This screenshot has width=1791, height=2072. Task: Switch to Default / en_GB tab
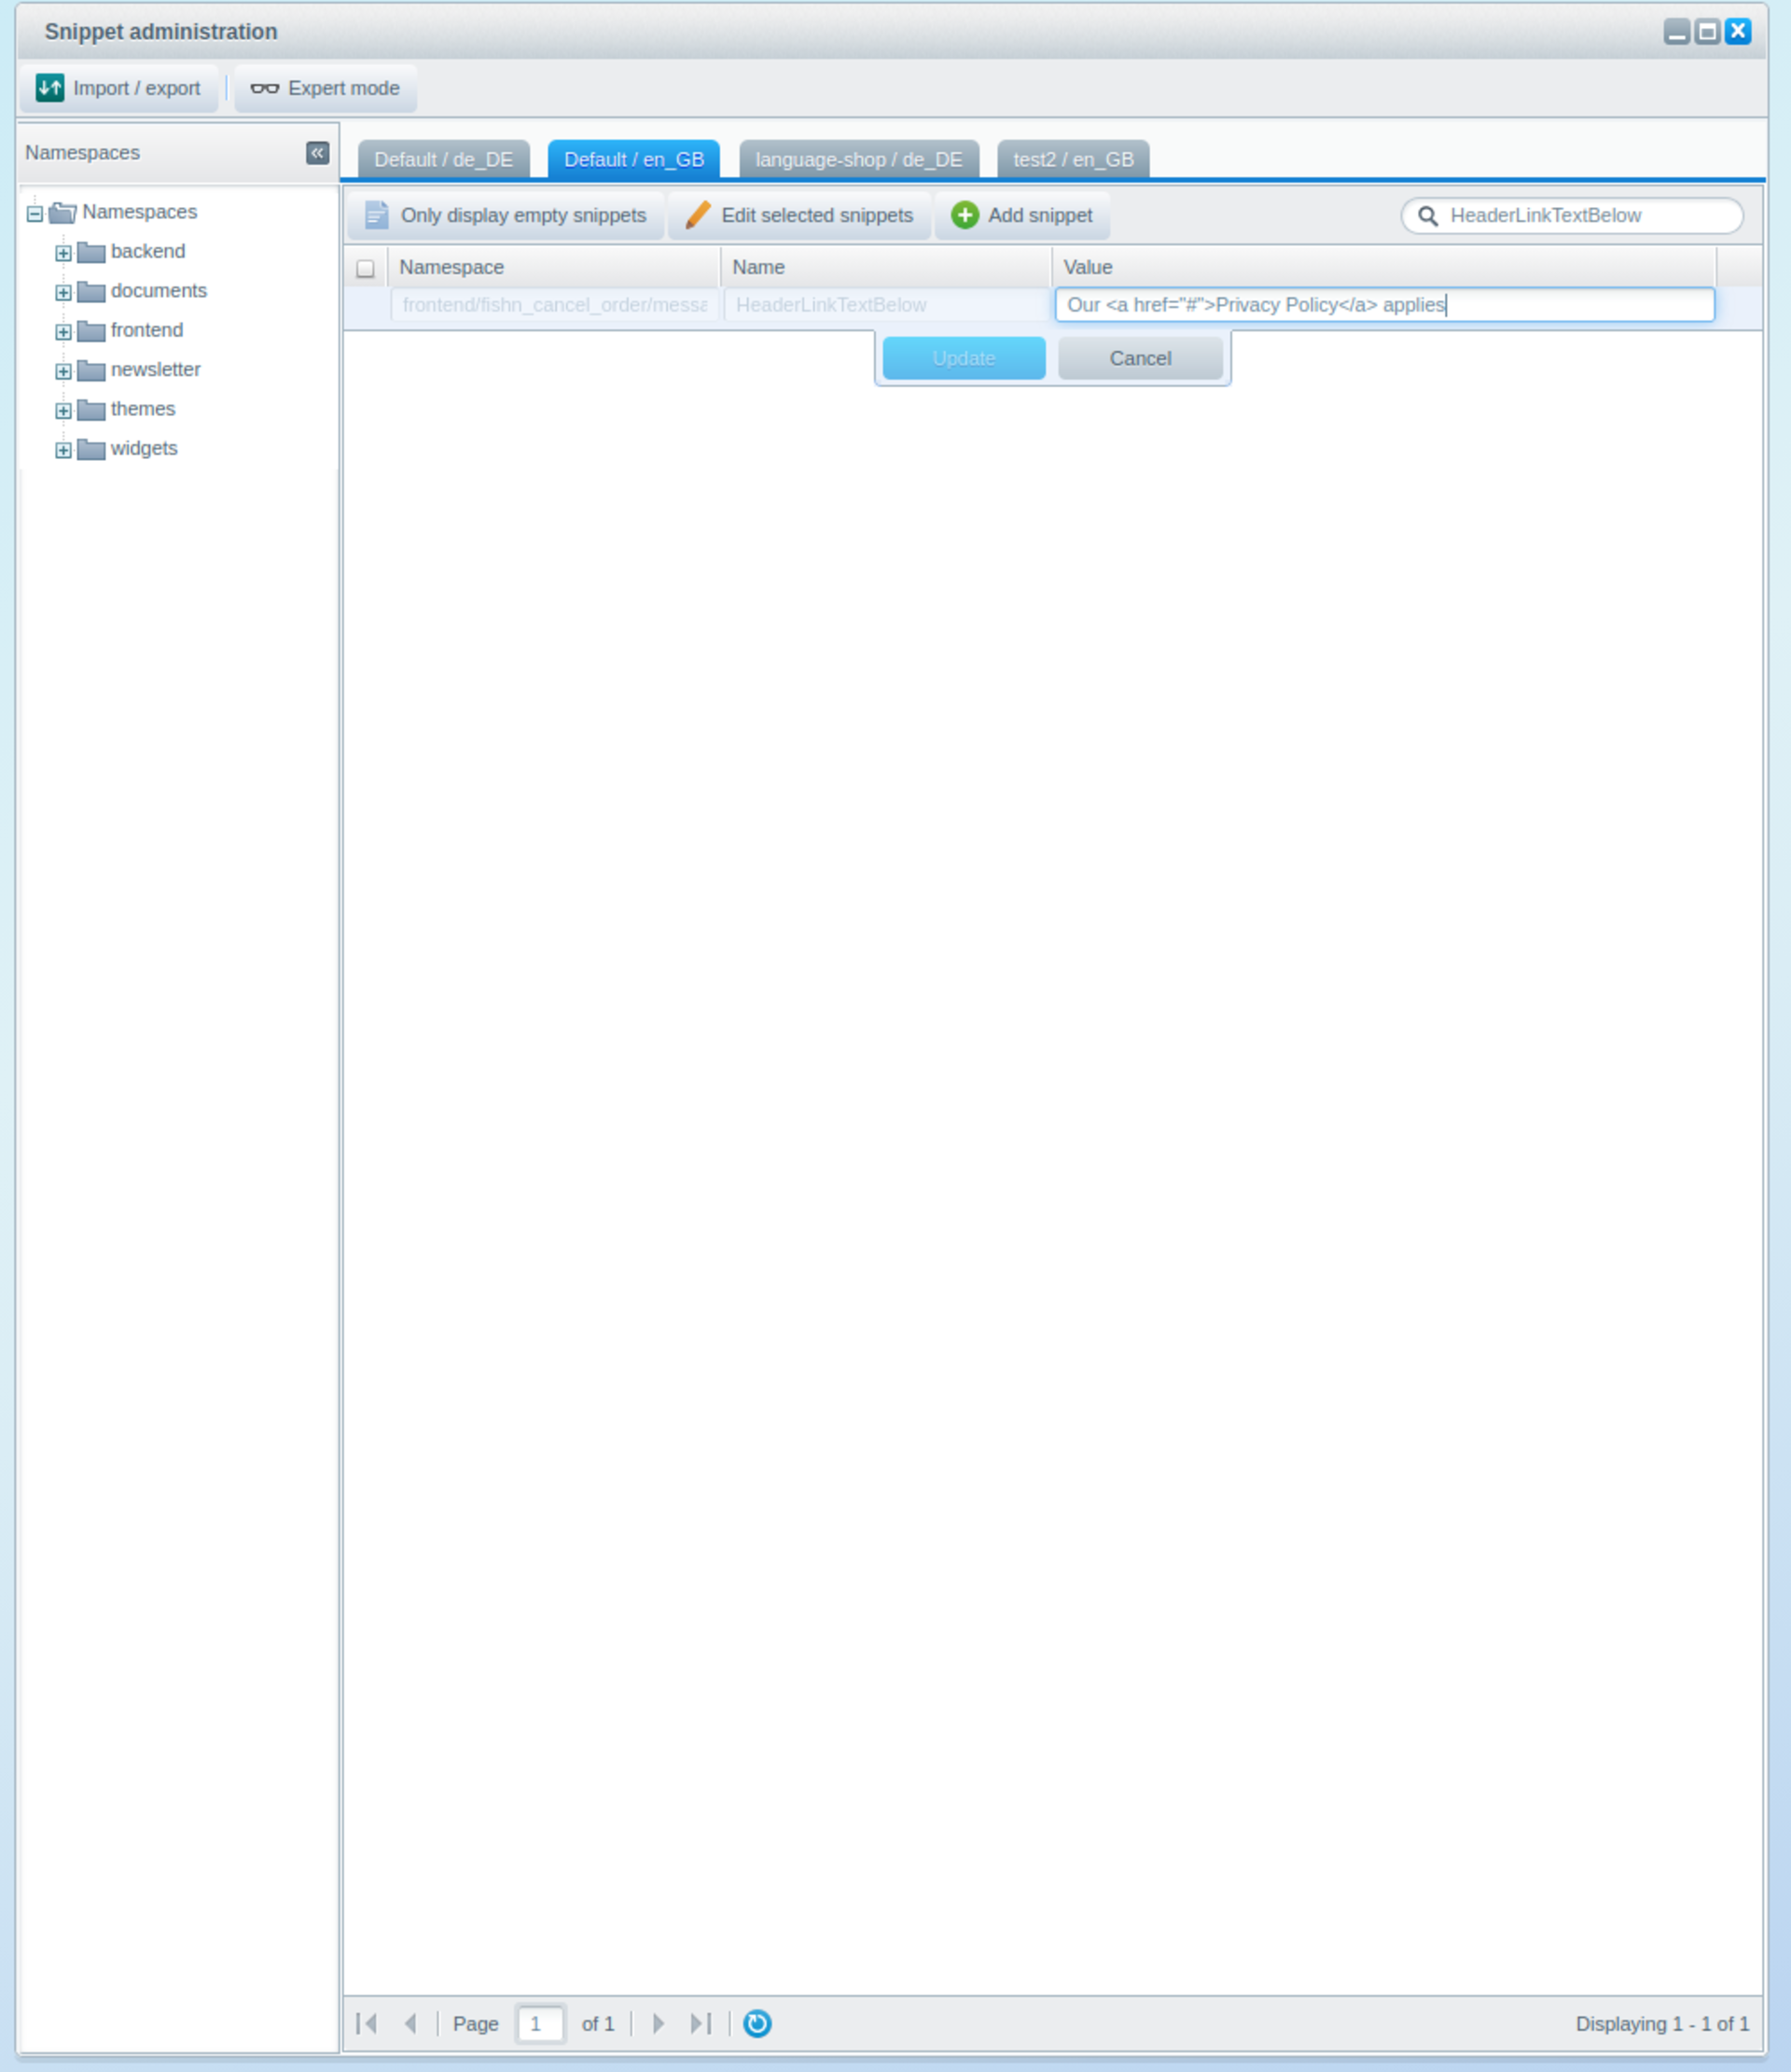(x=634, y=159)
